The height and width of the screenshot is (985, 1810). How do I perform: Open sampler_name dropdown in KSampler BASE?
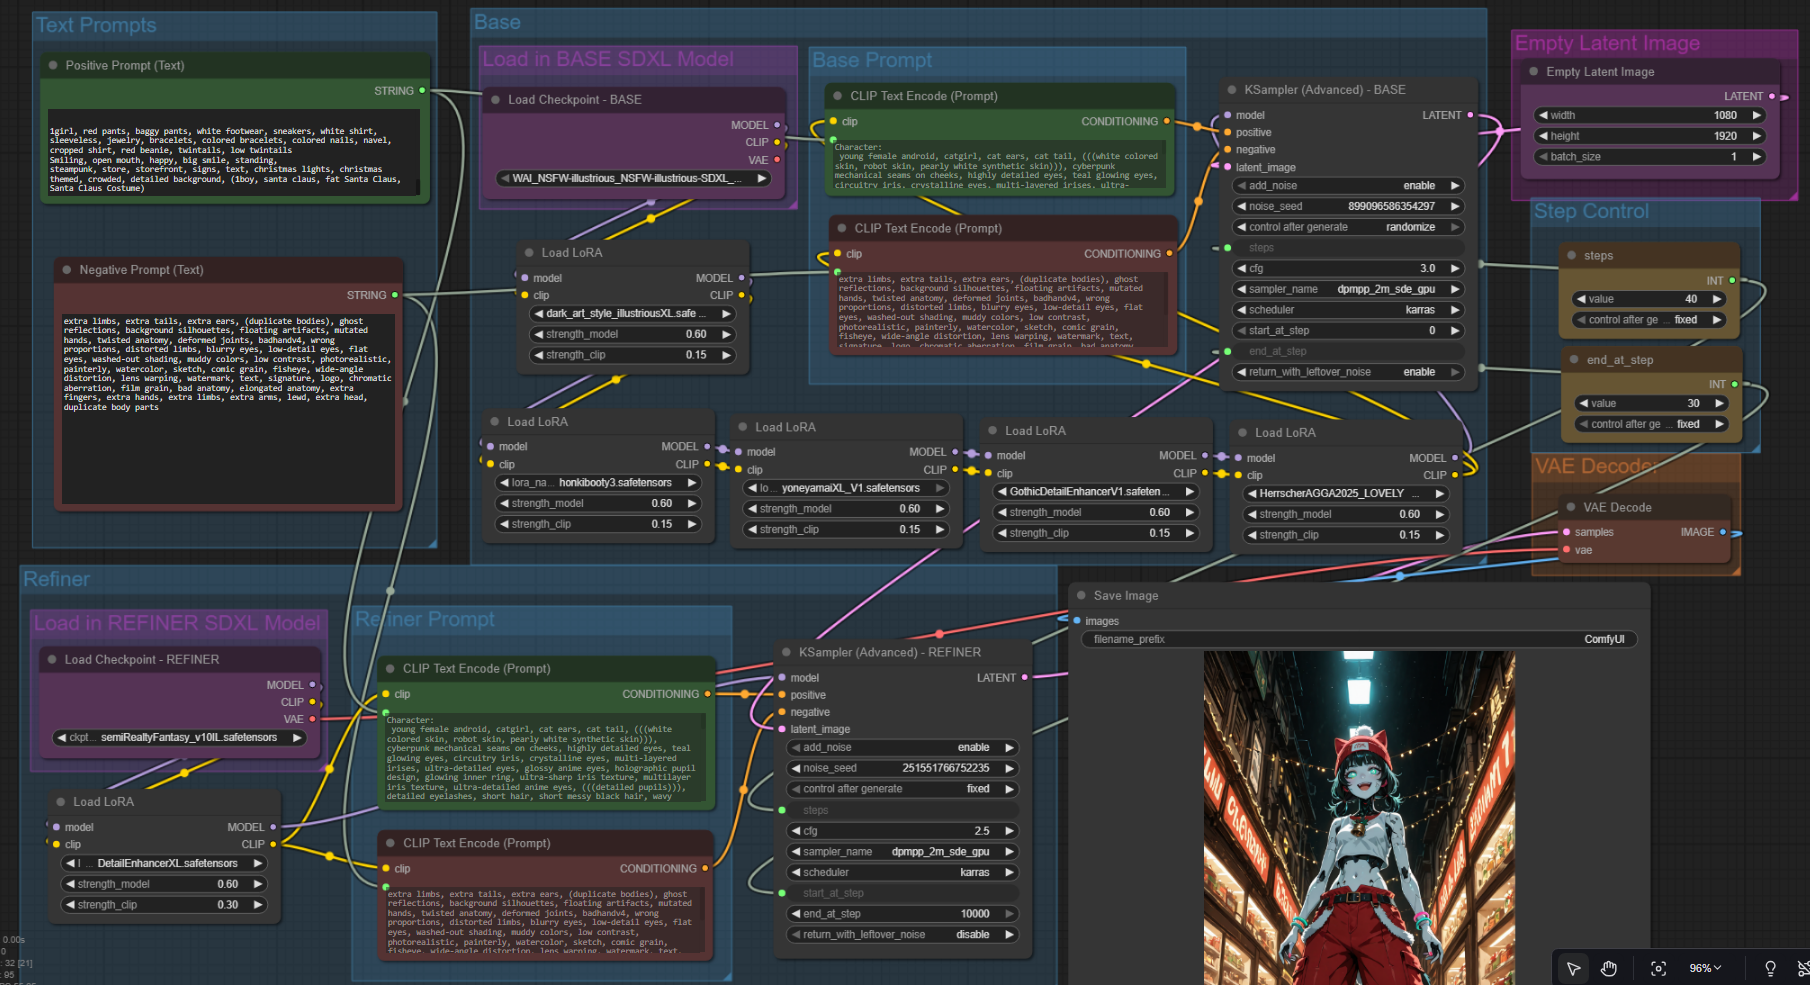(x=1348, y=289)
